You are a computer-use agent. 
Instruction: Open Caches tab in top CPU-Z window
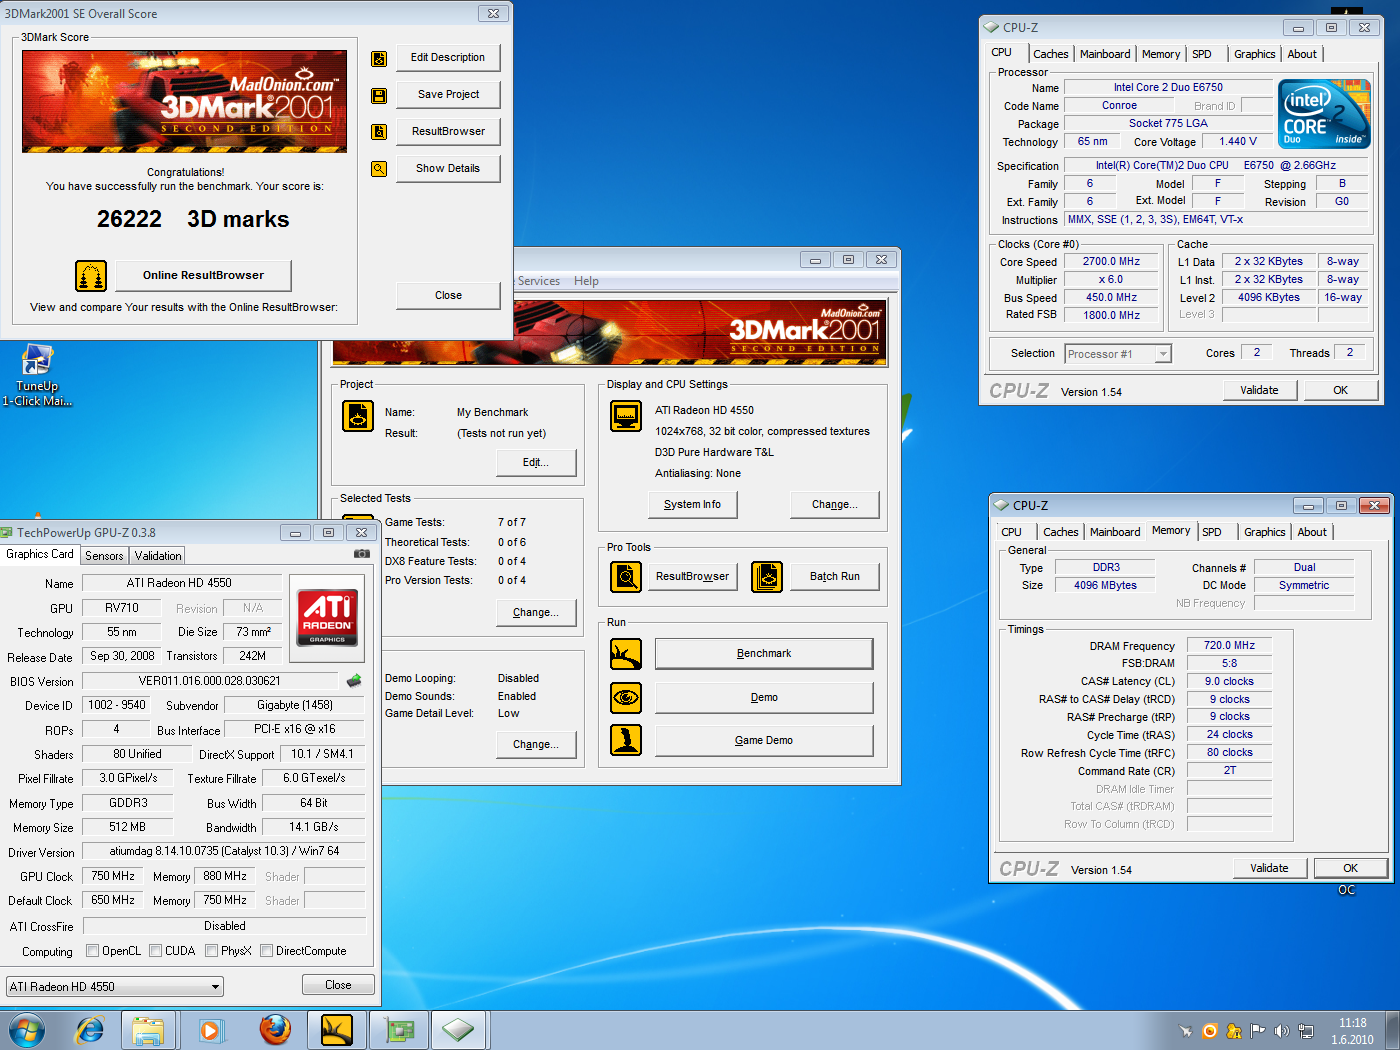tap(1051, 54)
